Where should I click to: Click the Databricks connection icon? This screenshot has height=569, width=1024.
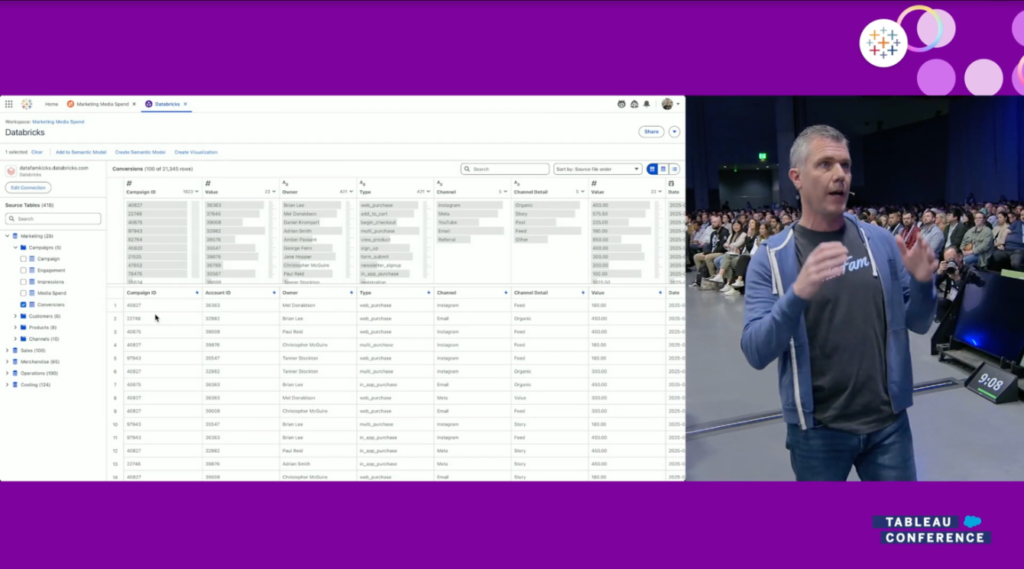pos(10,171)
